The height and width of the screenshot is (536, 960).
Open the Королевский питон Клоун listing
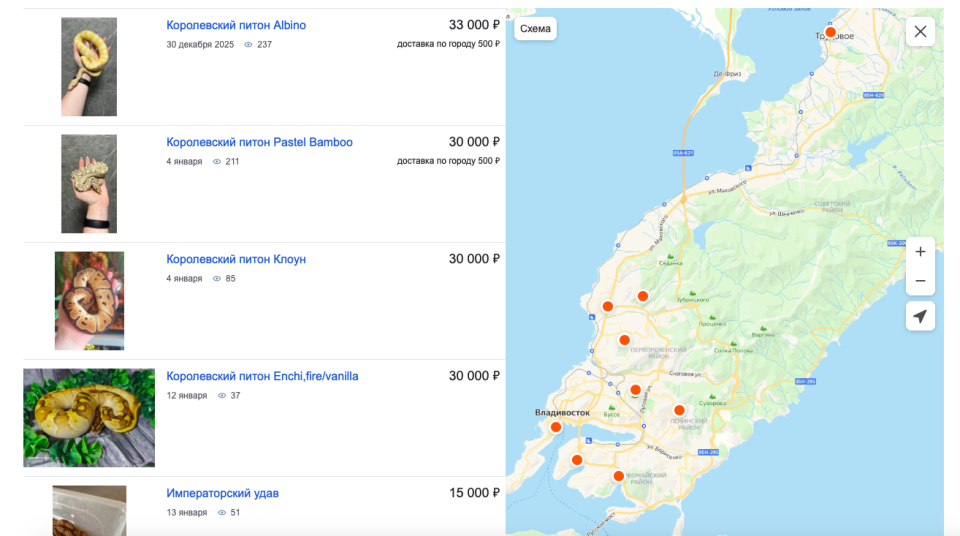[236, 259]
